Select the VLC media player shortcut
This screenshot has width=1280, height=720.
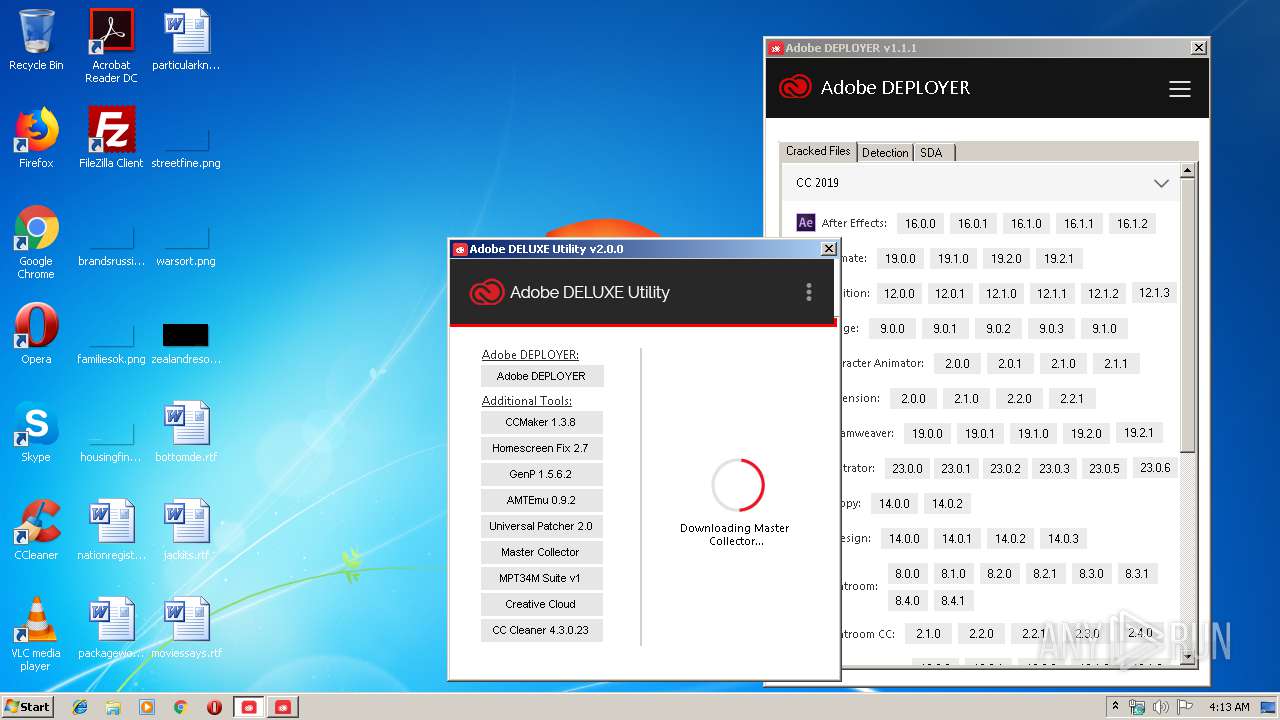point(36,634)
